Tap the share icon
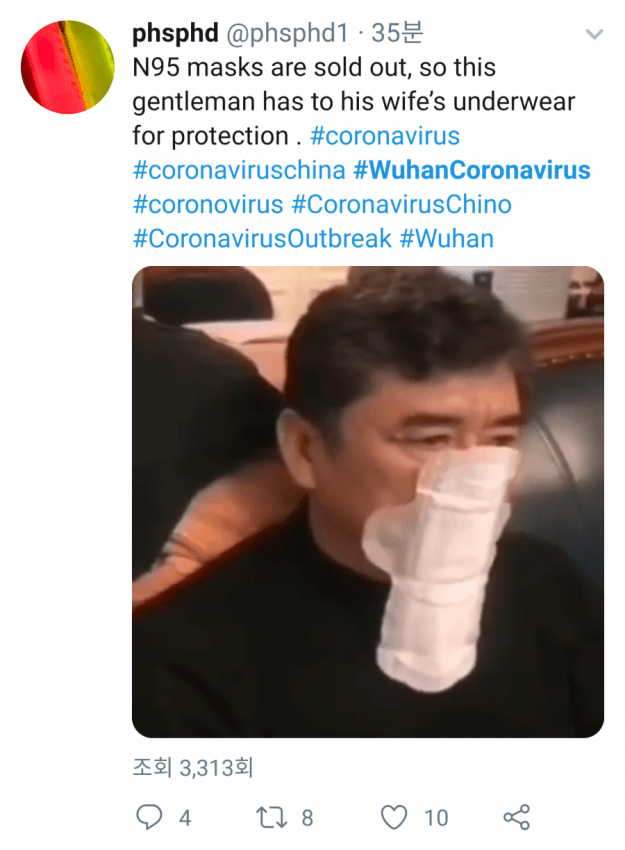 click(516, 817)
